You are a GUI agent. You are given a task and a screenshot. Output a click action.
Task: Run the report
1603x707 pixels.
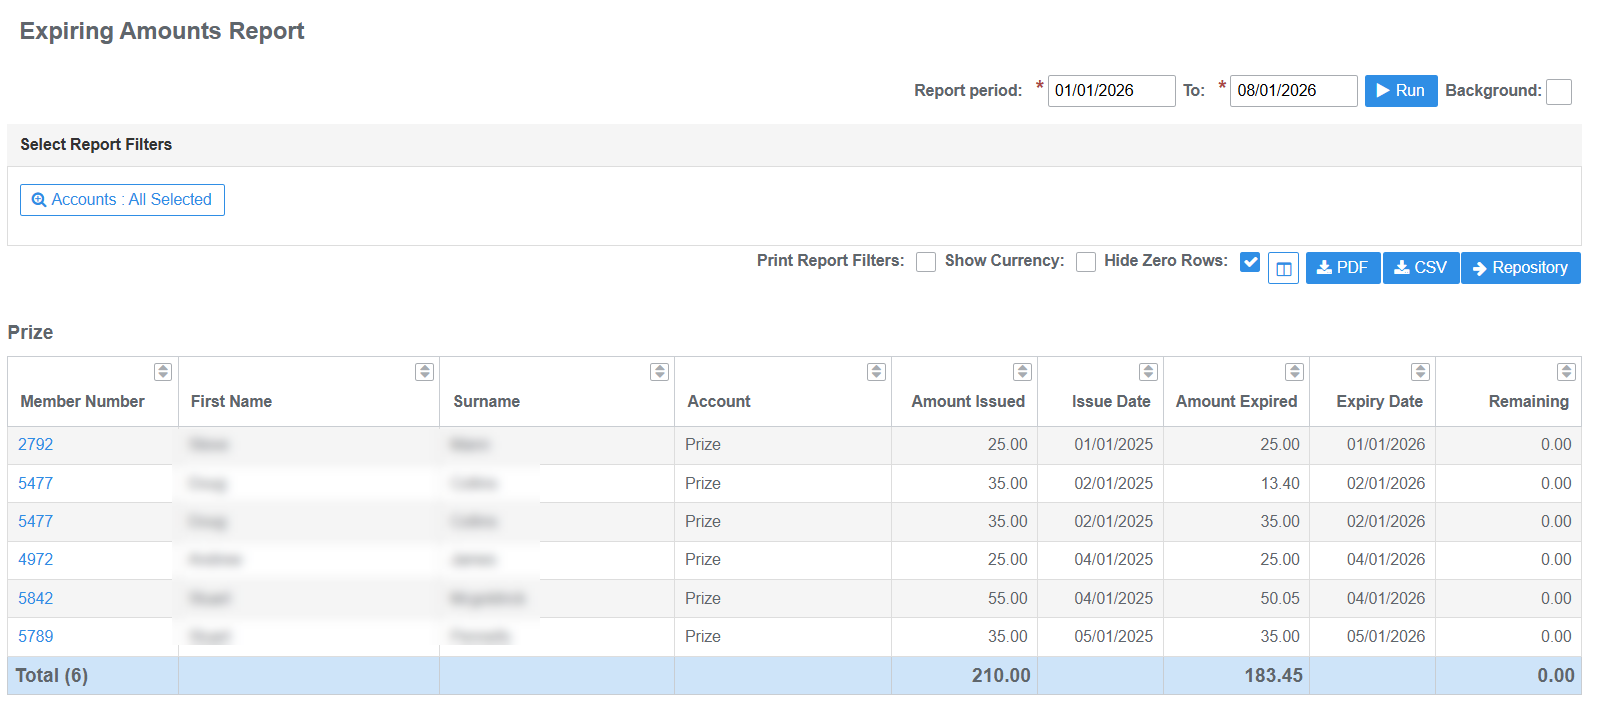[1401, 91]
